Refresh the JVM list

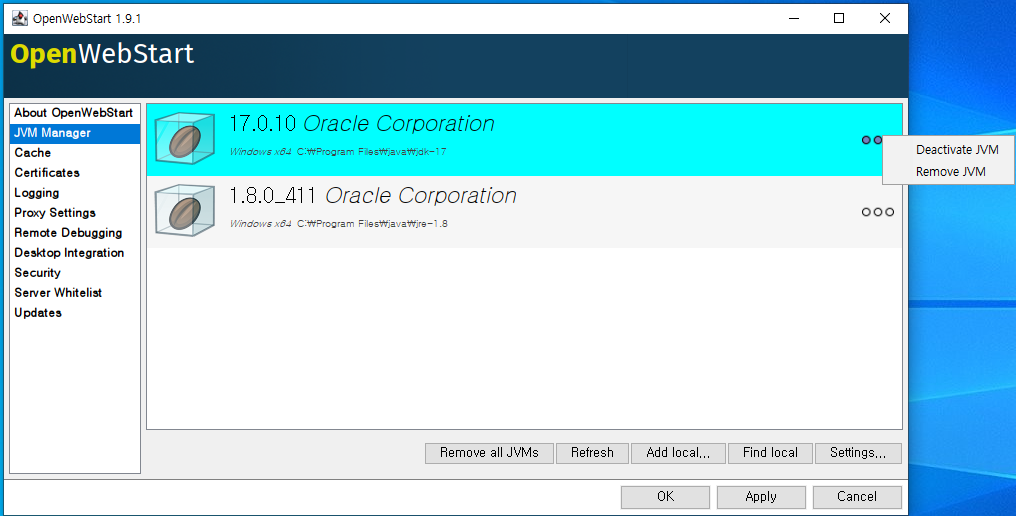pyautogui.click(x=592, y=453)
